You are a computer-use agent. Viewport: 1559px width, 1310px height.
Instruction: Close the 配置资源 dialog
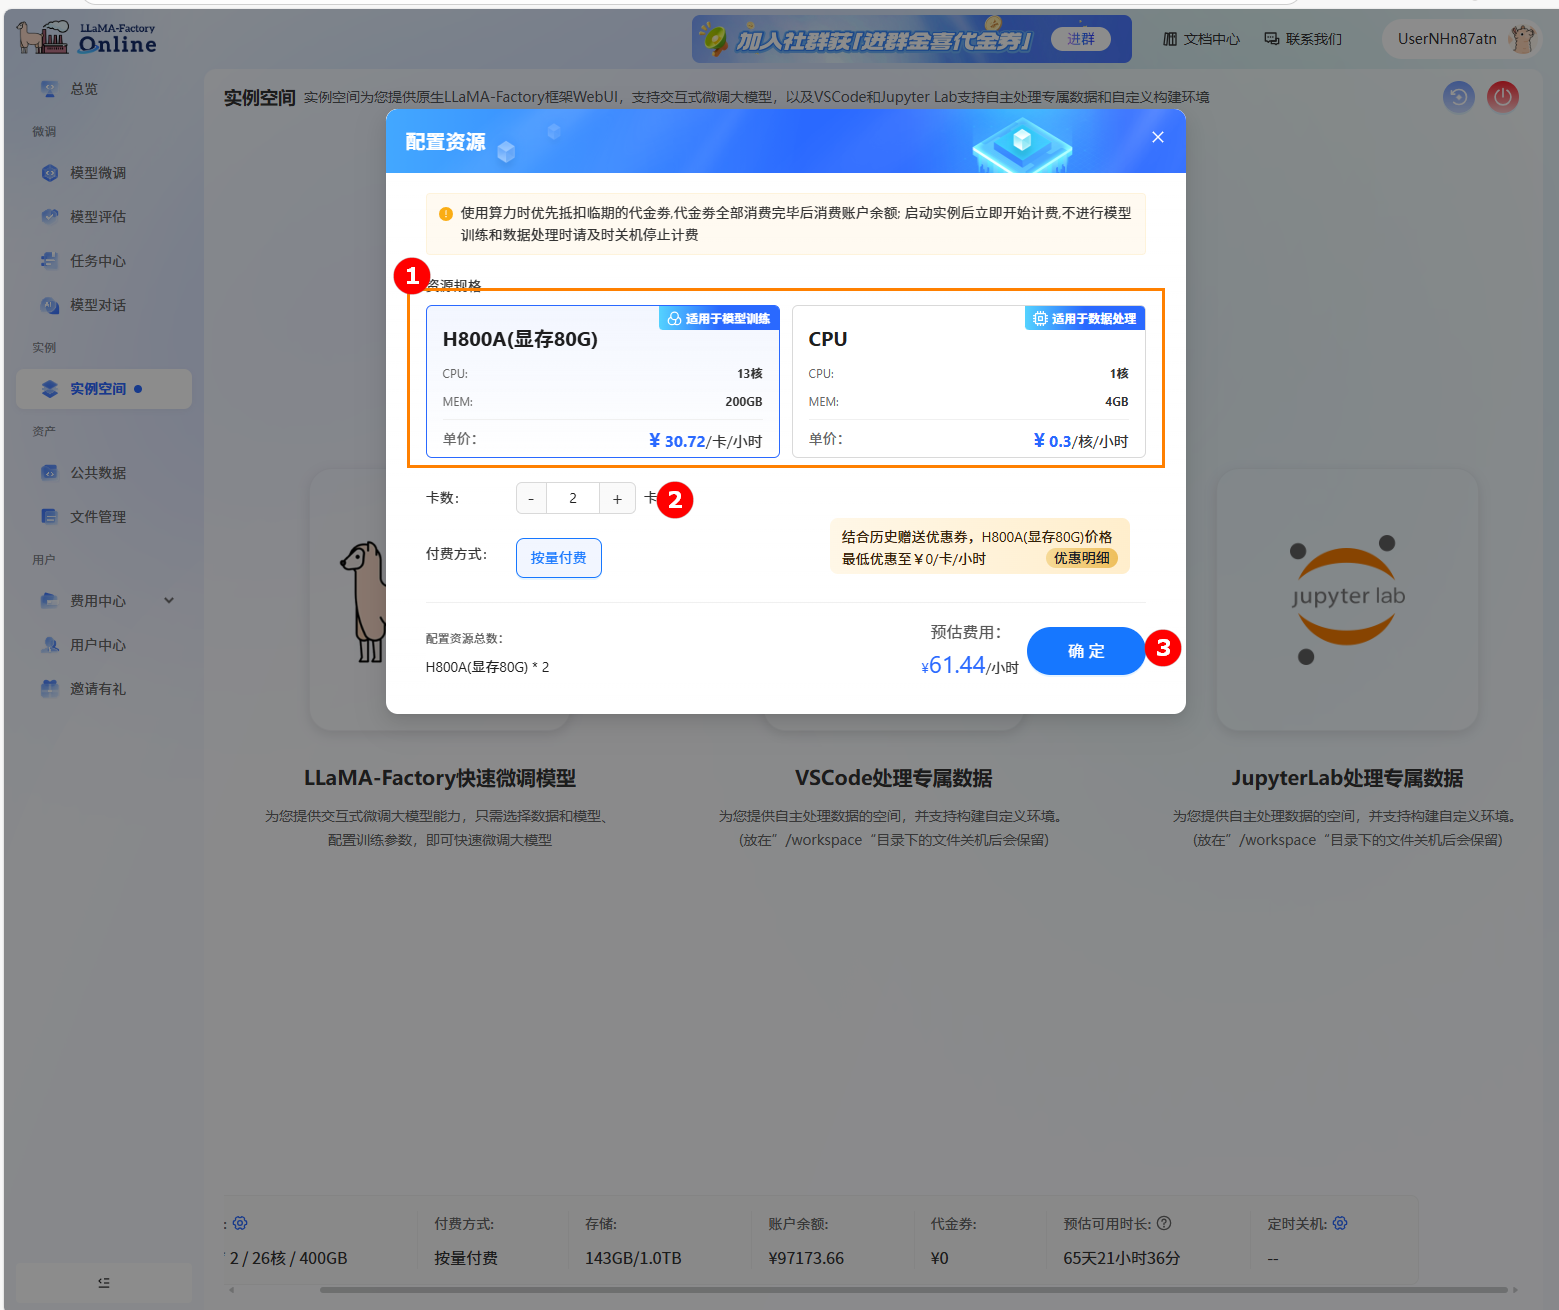(1157, 137)
